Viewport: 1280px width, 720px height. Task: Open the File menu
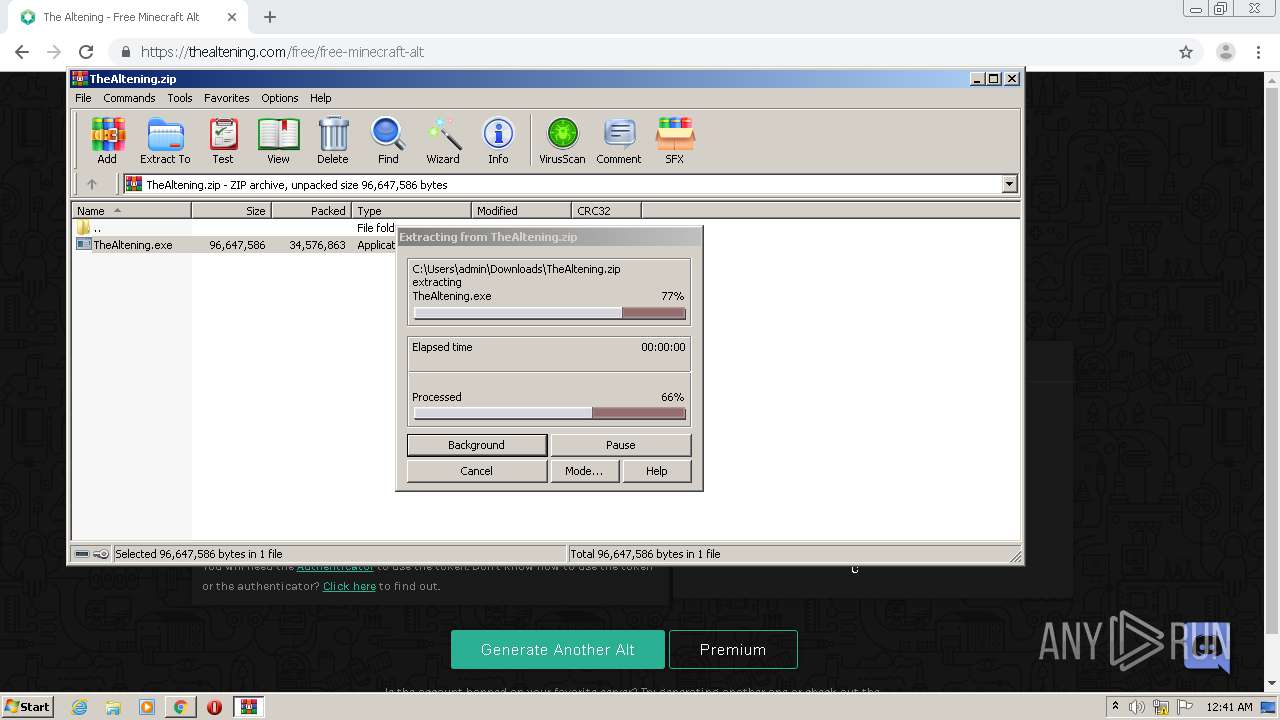tap(83, 98)
